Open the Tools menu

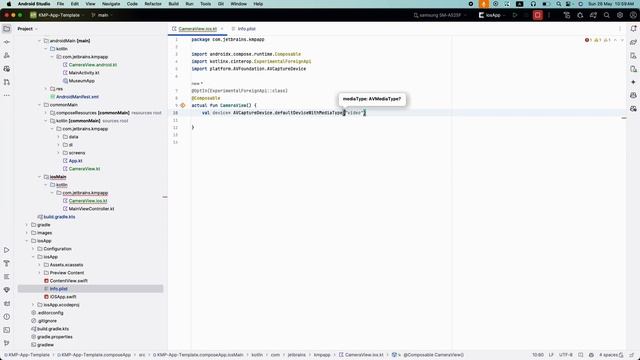tap(205, 4)
